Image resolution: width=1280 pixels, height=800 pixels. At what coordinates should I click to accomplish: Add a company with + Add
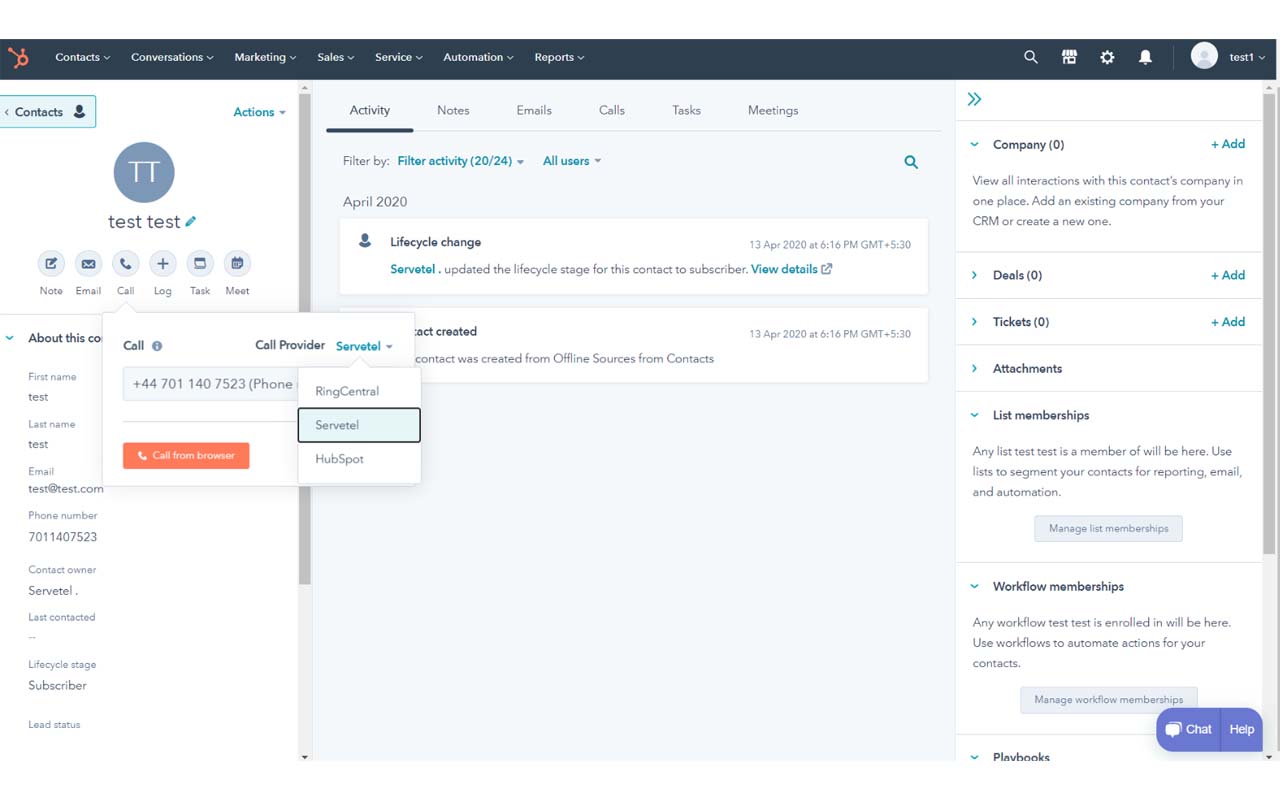(1228, 144)
